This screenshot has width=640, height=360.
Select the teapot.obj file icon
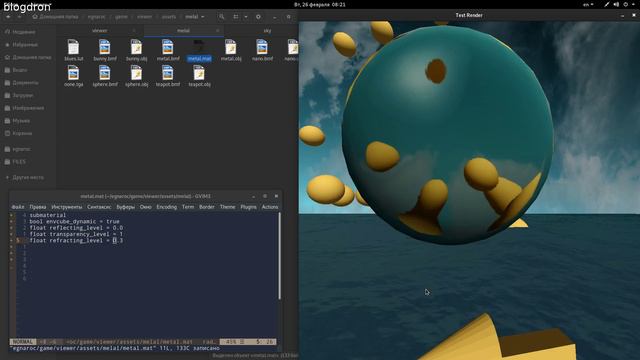[199, 73]
